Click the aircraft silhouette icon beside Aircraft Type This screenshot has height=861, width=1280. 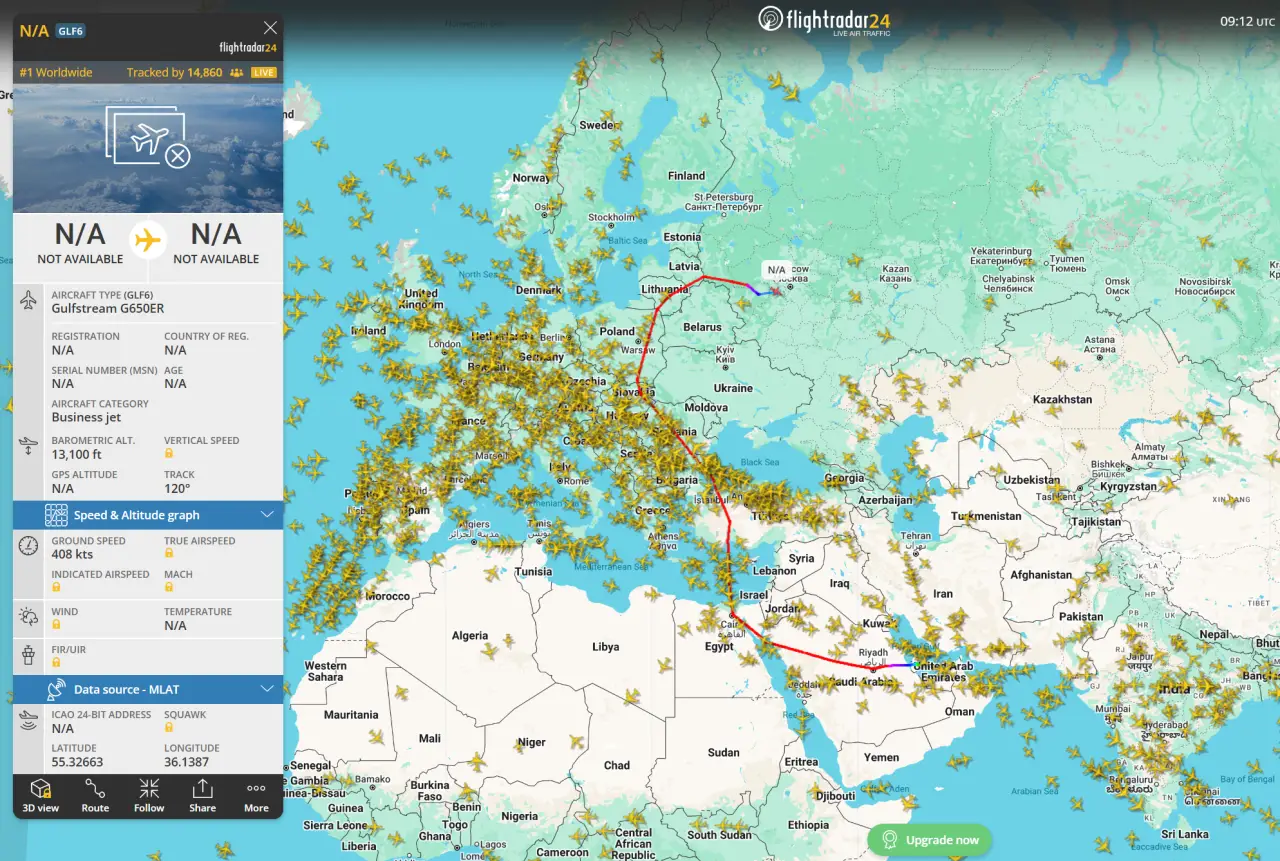pos(29,300)
